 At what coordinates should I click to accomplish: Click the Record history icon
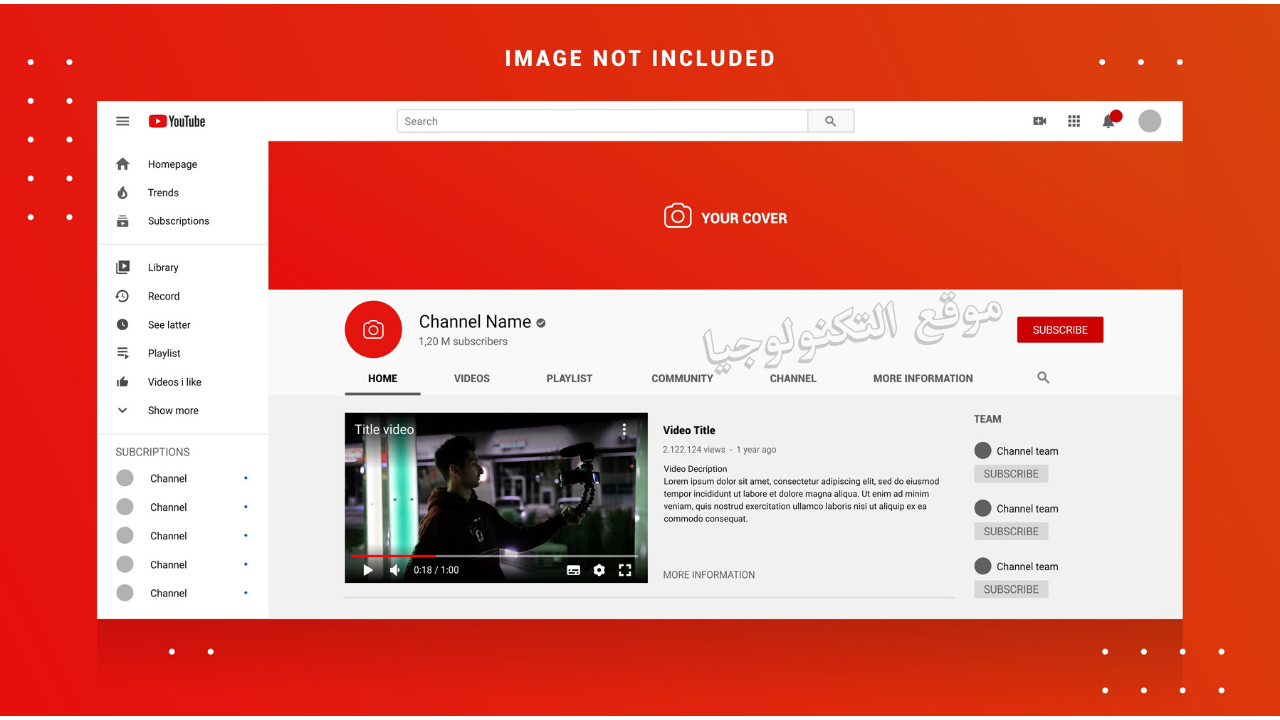tap(122, 296)
